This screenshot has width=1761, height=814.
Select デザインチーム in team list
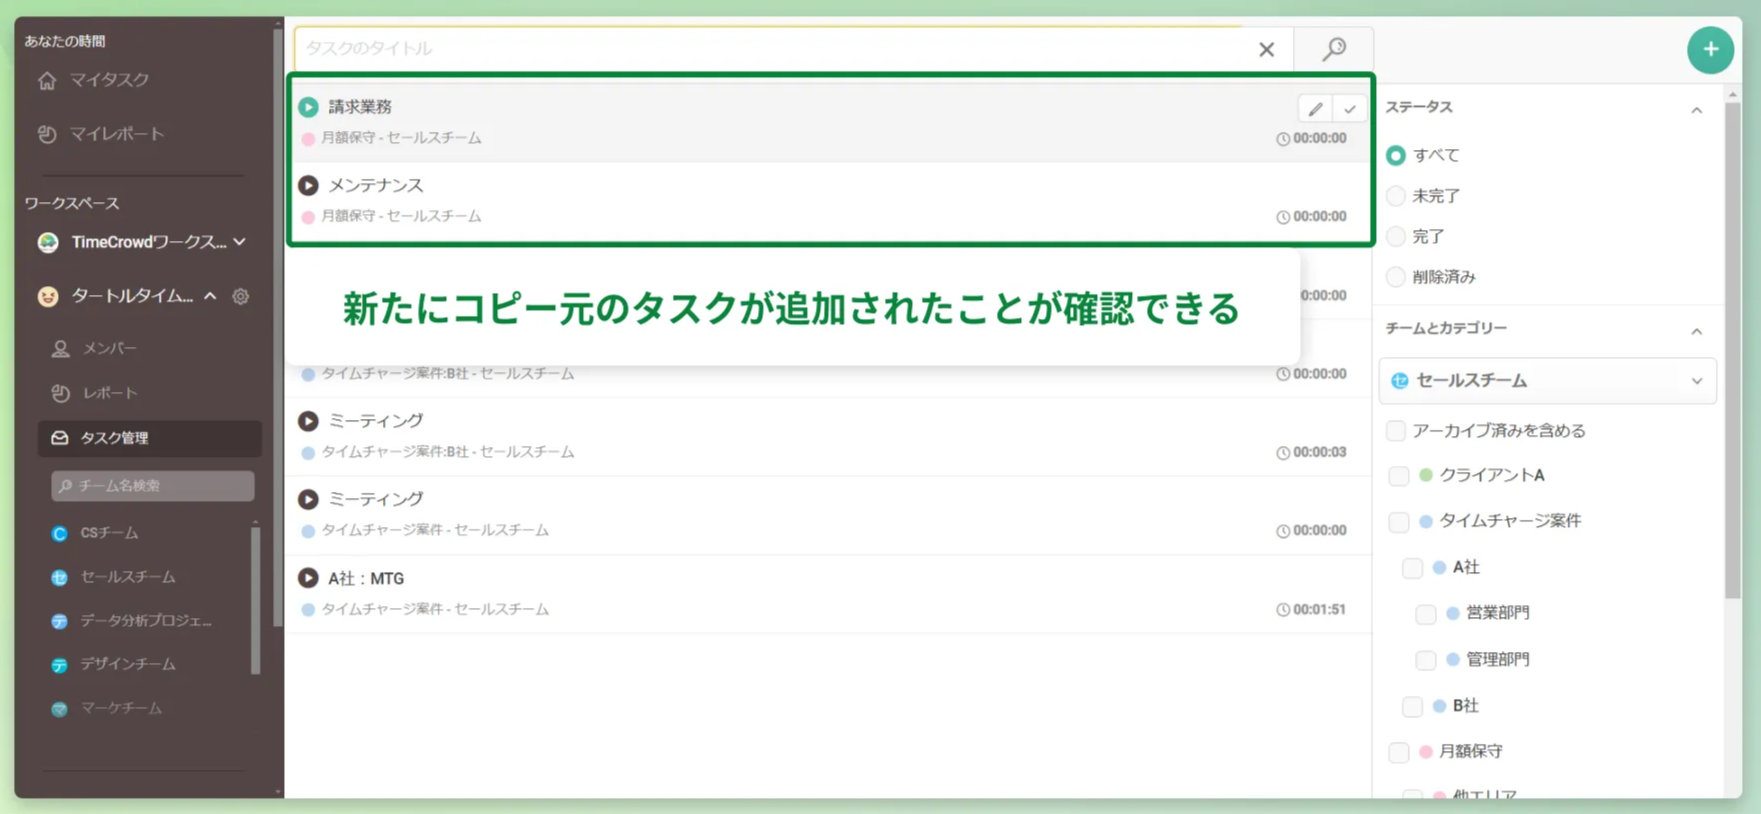point(113,664)
